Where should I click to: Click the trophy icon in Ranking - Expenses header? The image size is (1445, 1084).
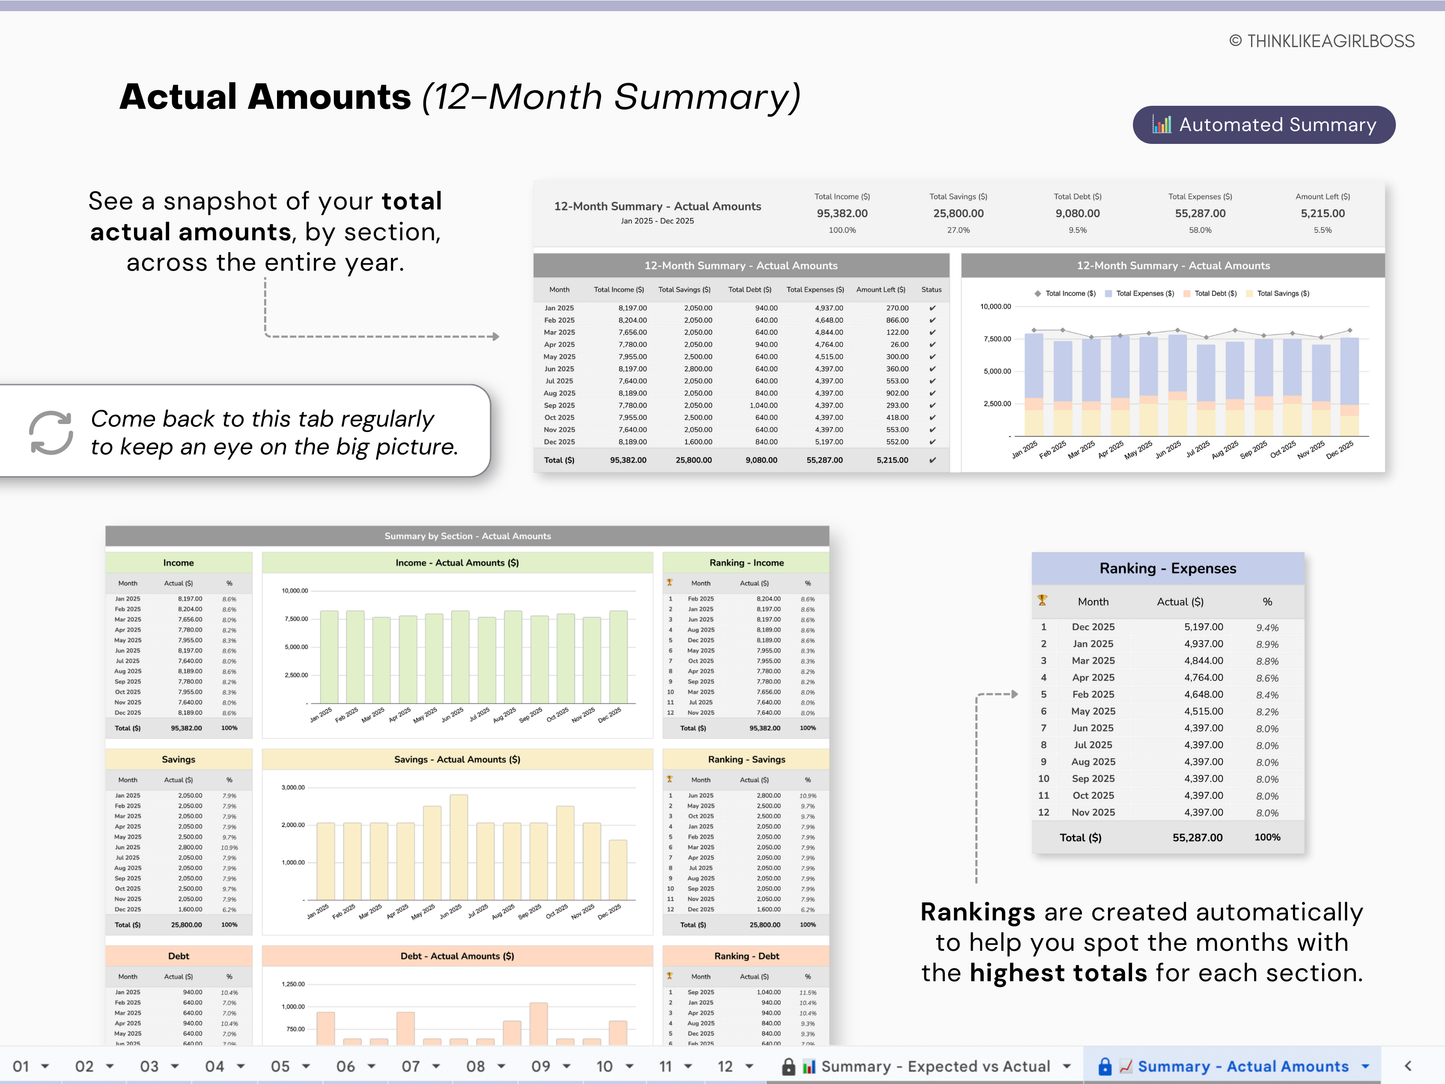[x=1043, y=601]
